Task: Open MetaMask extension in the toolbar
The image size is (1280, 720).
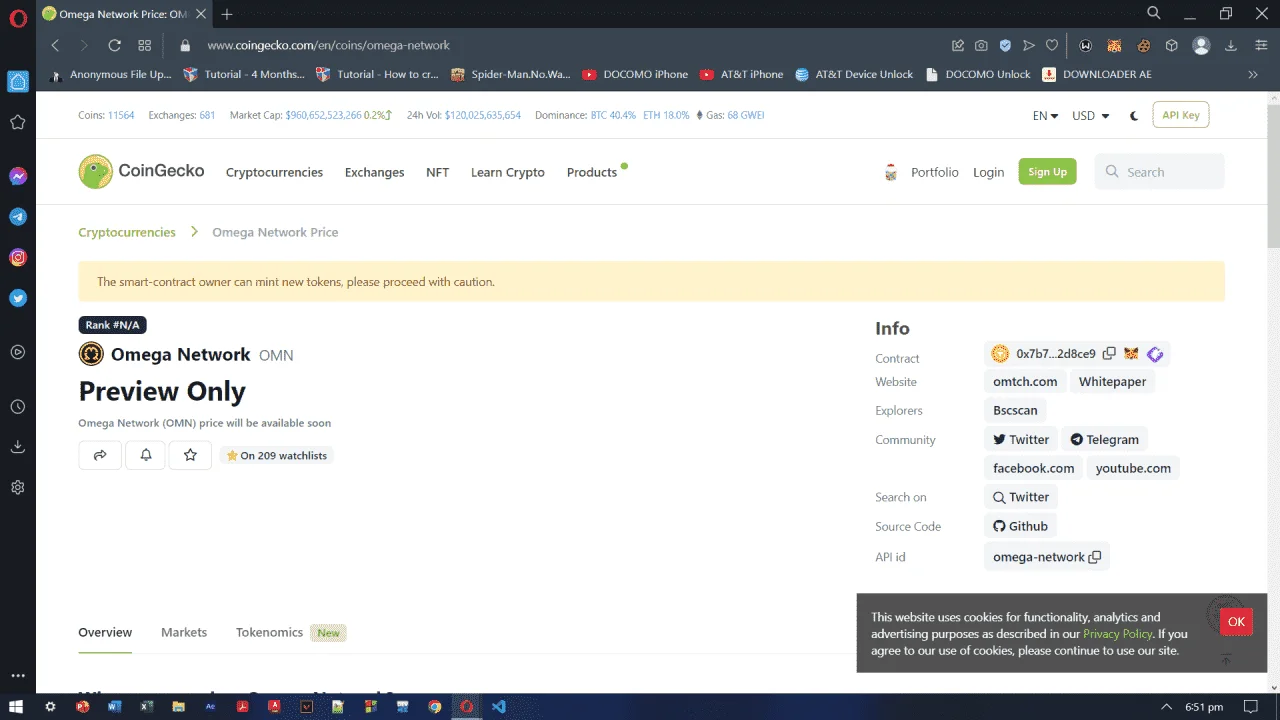Action: click(1114, 45)
